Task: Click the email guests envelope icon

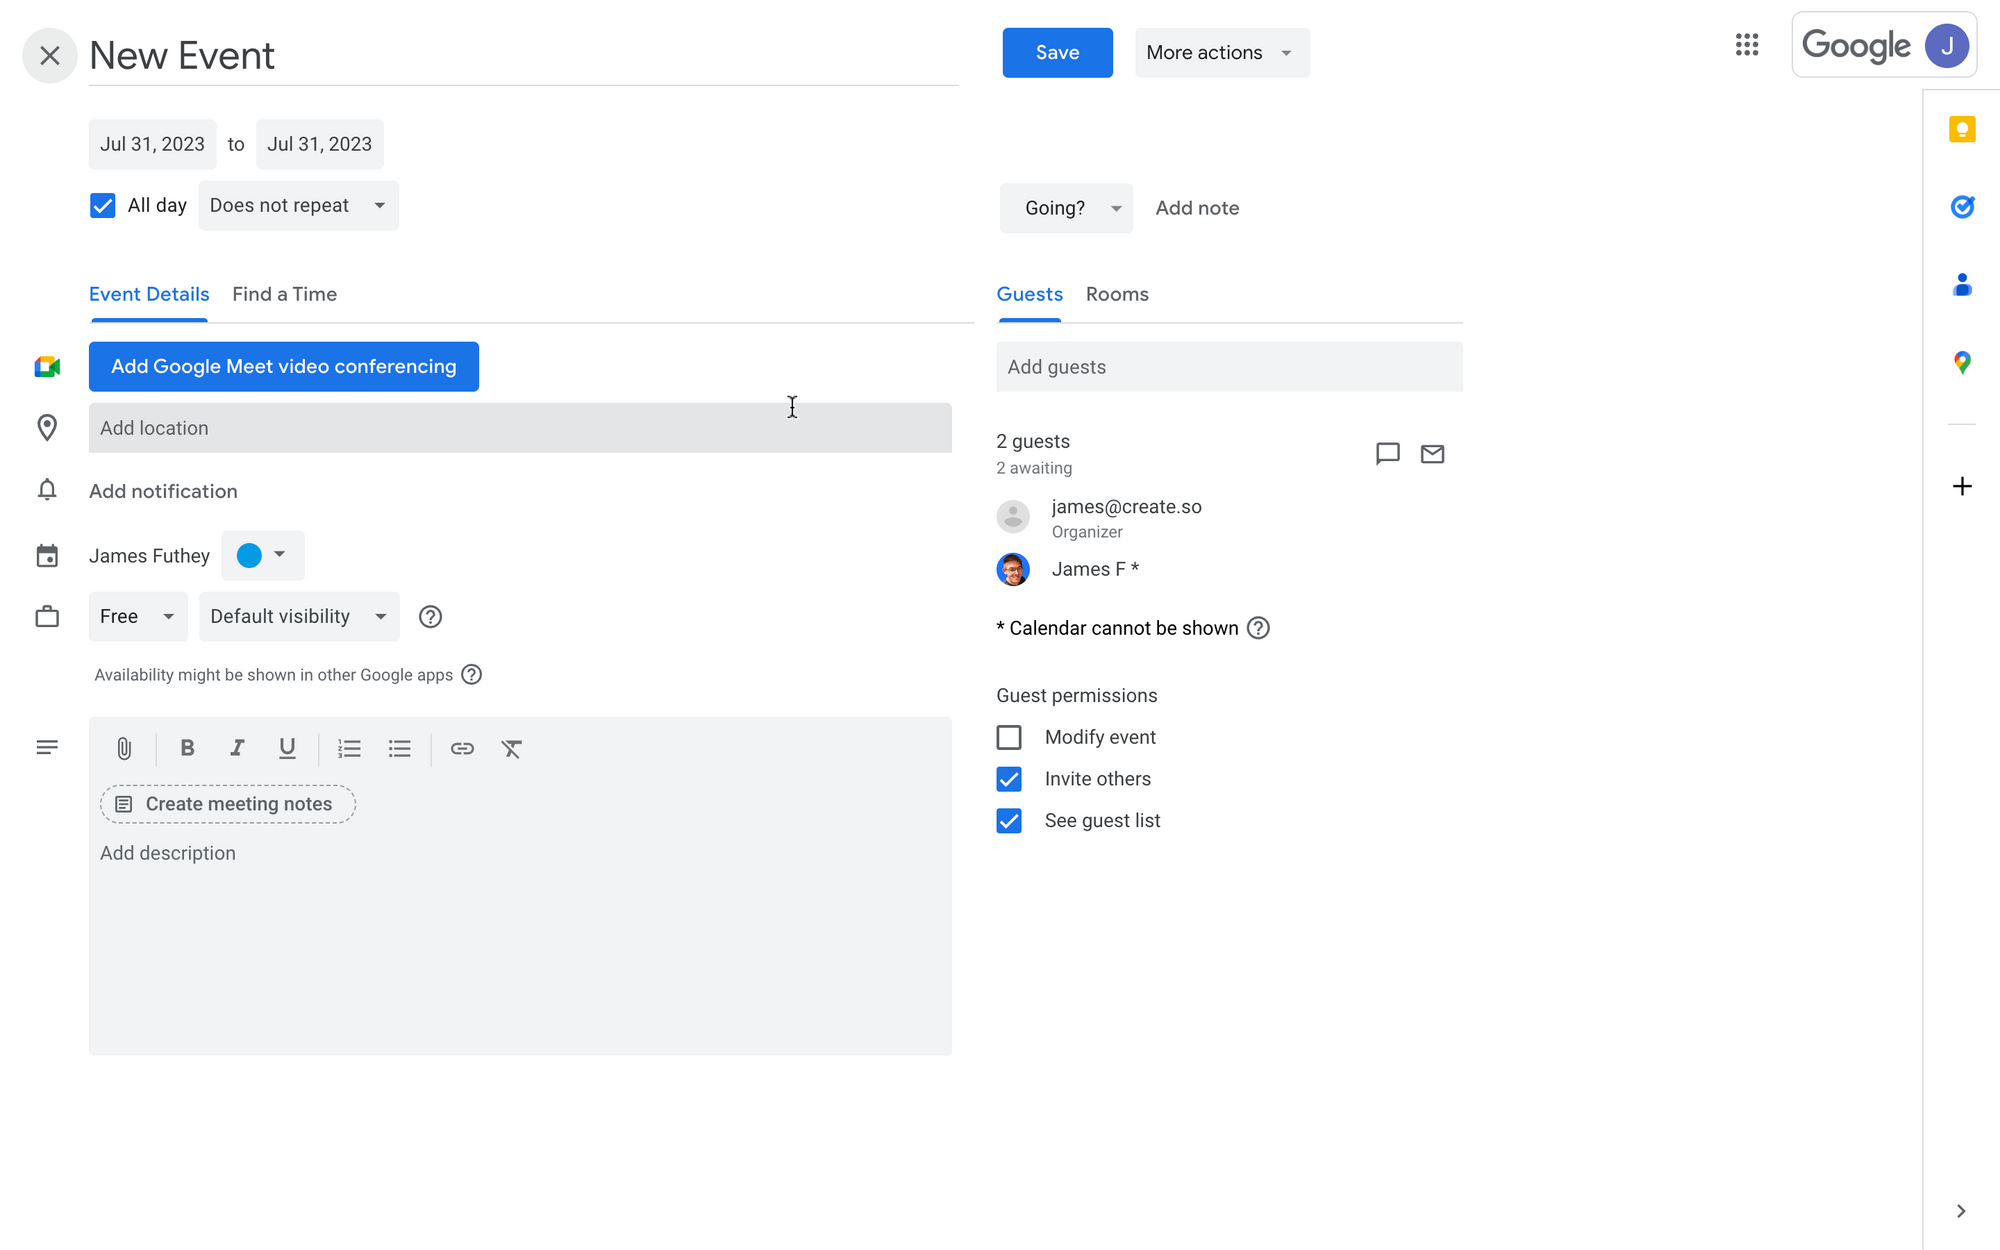Action: click(x=1432, y=454)
